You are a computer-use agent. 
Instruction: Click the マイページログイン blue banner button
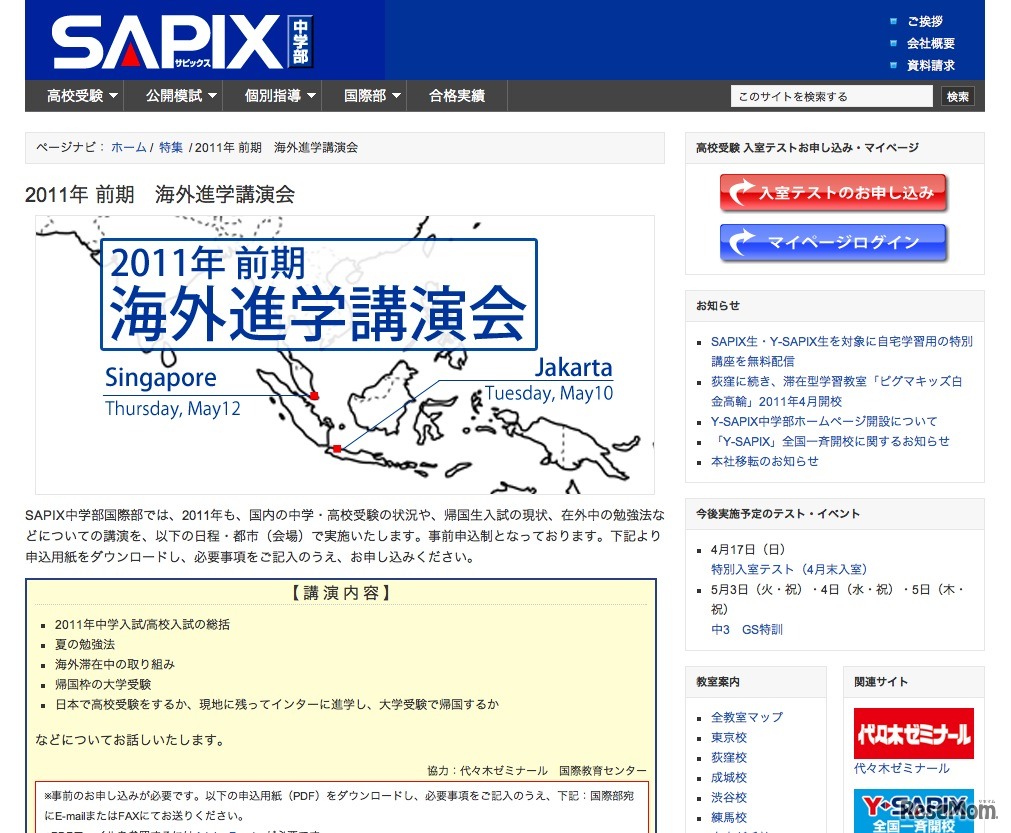tap(833, 241)
